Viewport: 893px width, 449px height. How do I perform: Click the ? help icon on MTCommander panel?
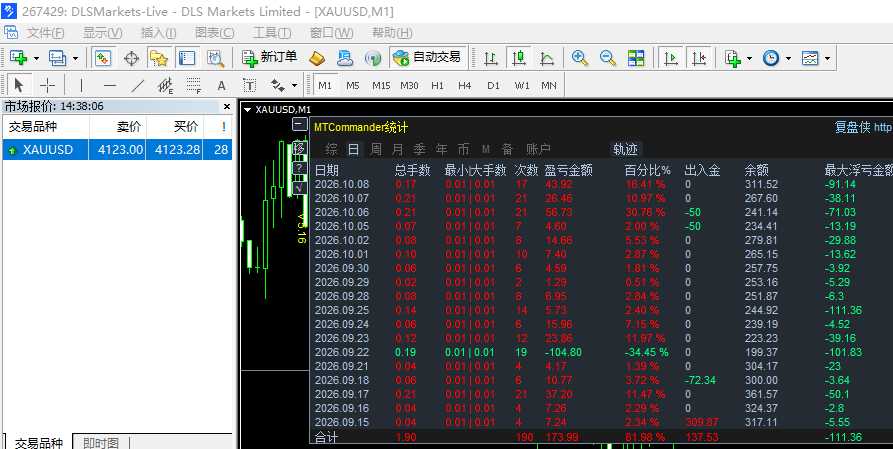[299, 168]
